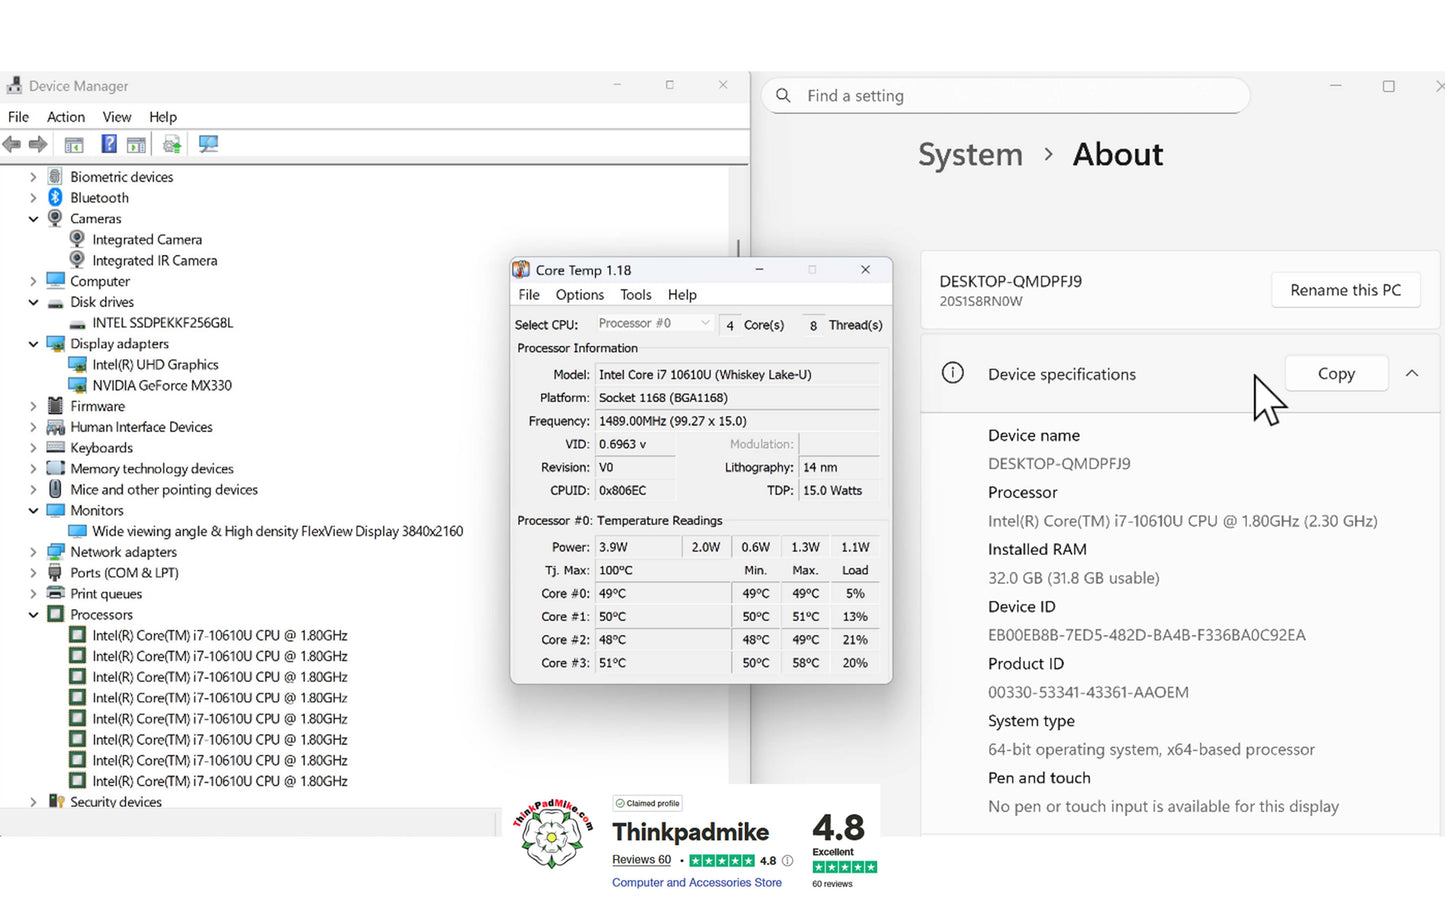This screenshot has height=908, width=1445.
Task: Select Intel(R) UHD Graphics adapter
Action: pyautogui.click(x=155, y=365)
